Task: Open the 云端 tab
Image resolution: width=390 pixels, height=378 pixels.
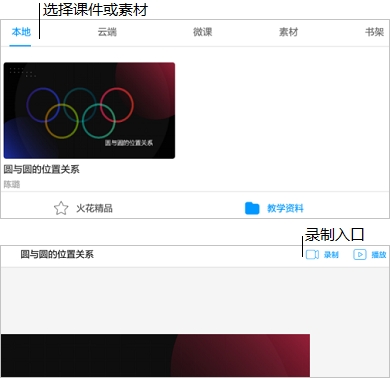Action: (107, 32)
